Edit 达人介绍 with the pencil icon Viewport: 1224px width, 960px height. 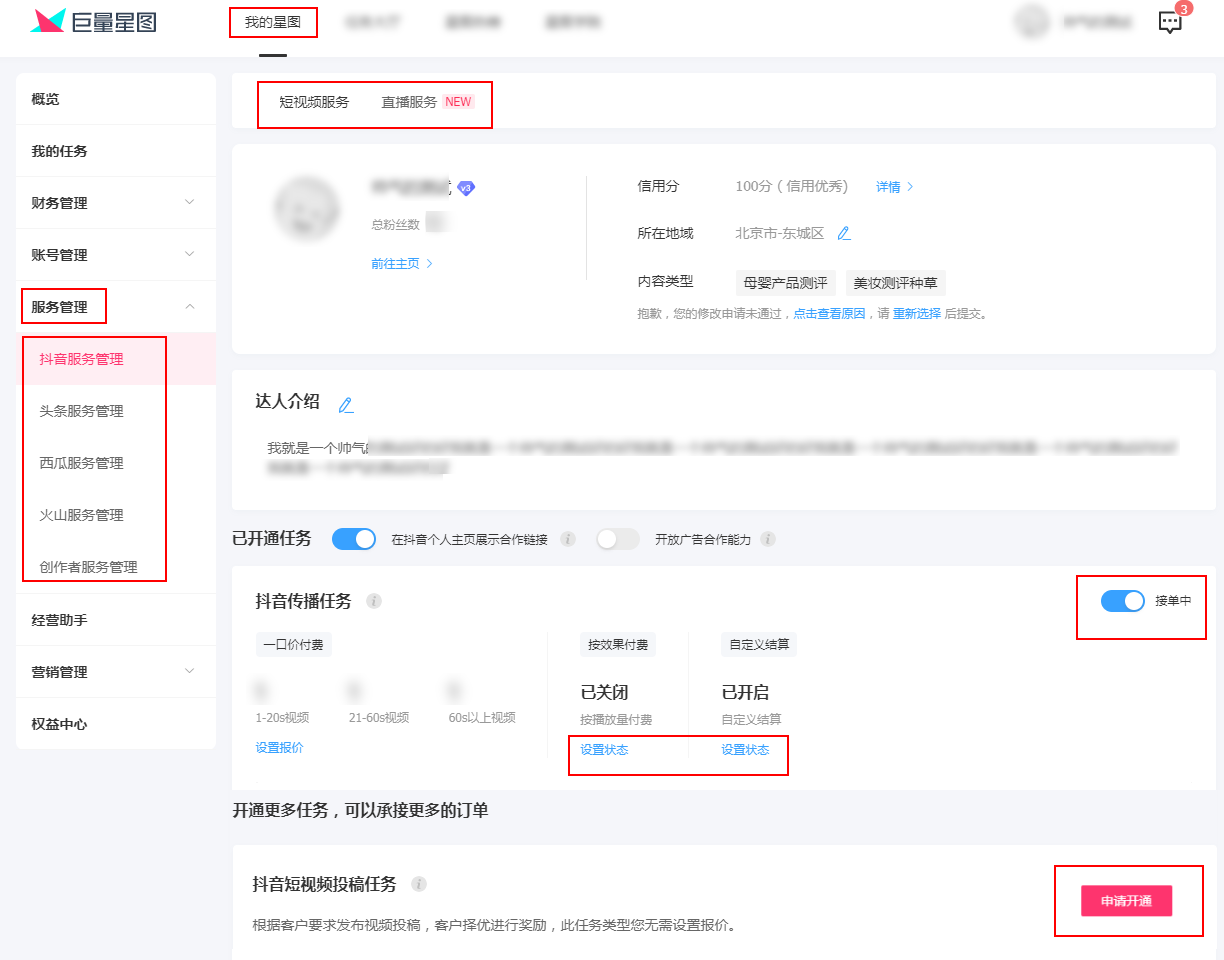(346, 405)
